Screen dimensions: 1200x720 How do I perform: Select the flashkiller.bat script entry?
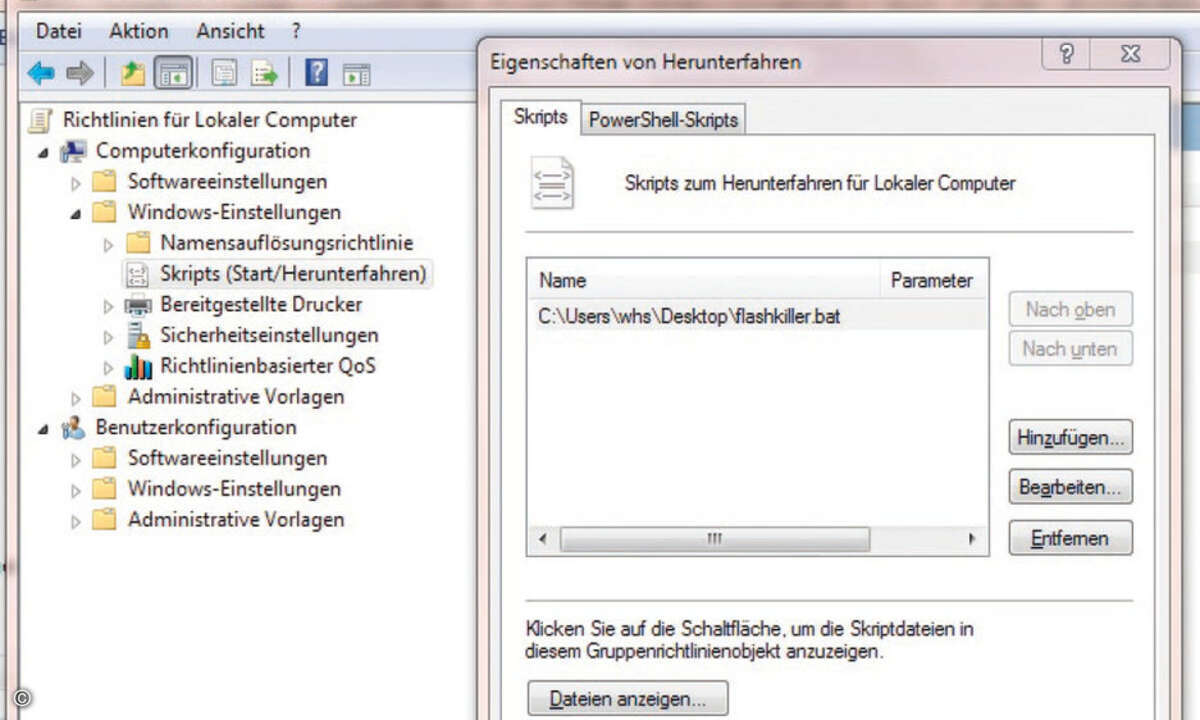click(757, 316)
